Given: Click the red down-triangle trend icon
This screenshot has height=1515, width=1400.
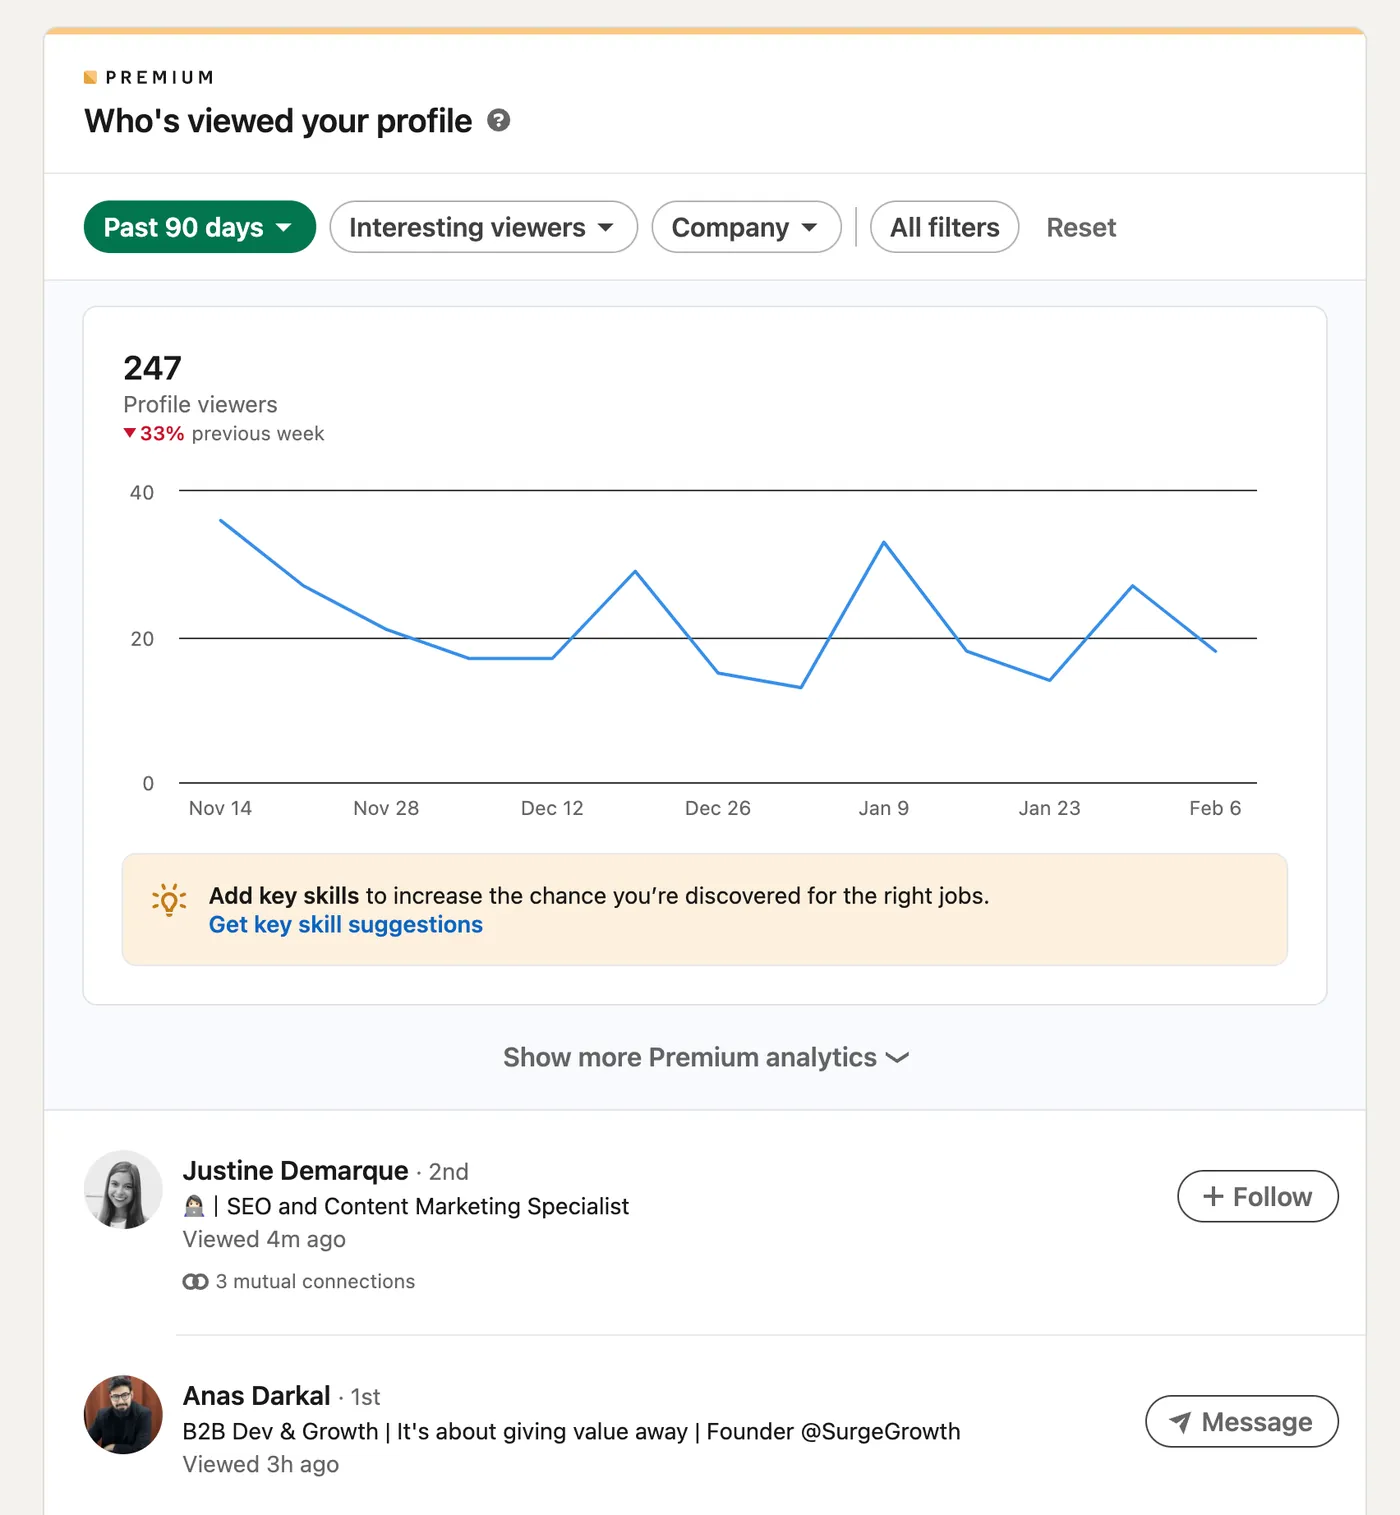Looking at the screenshot, I should click(129, 433).
